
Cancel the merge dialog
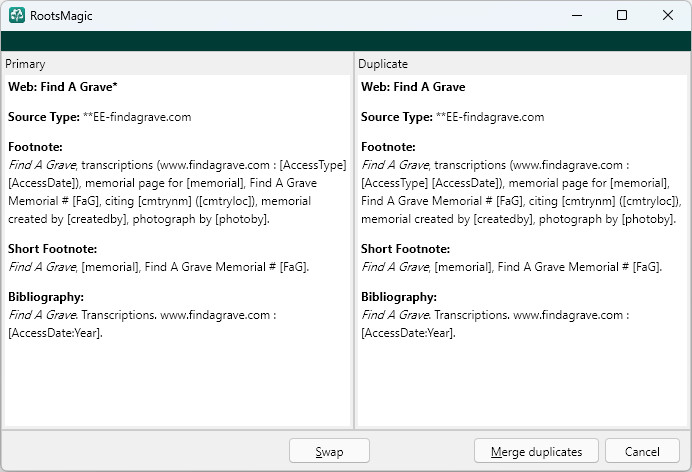point(642,451)
